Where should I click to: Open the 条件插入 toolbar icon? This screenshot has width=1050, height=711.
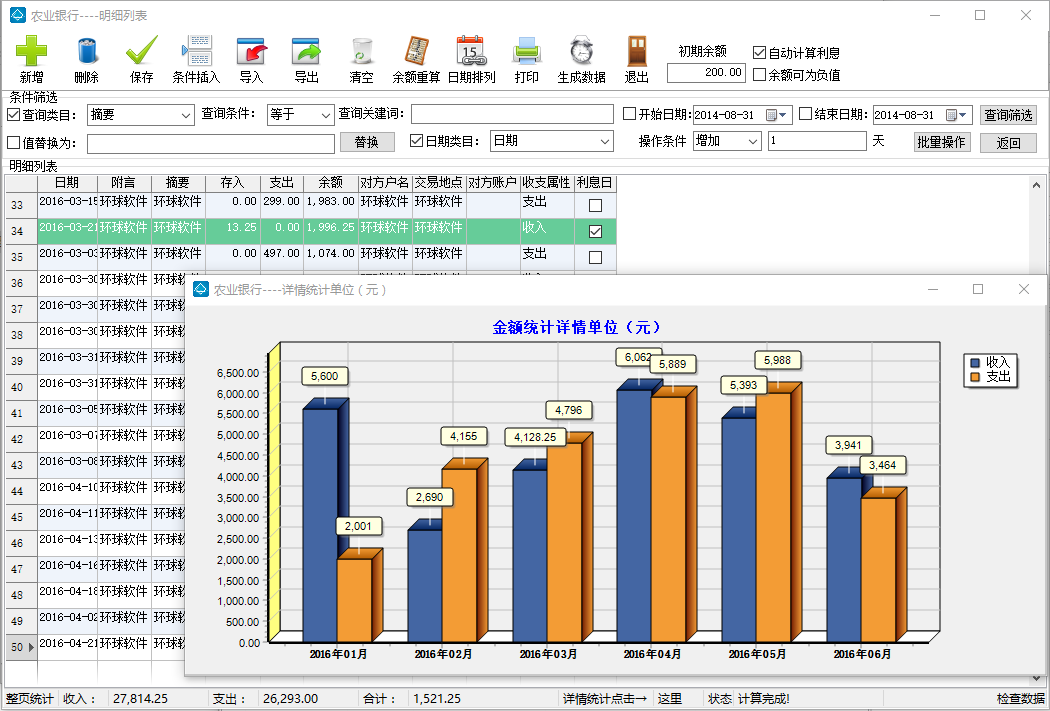pos(196,51)
